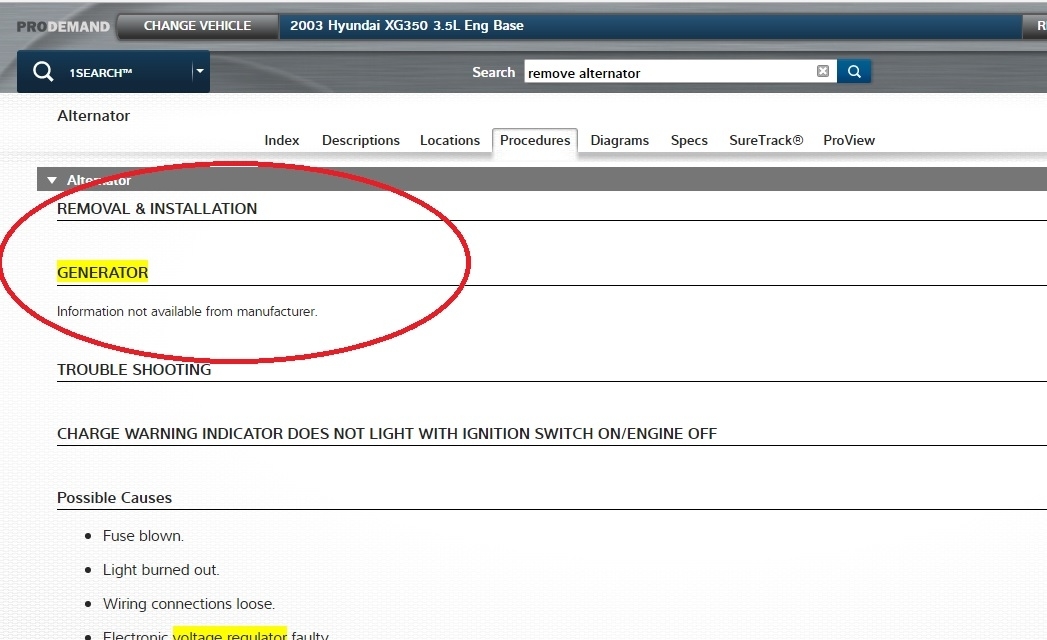1047x640 pixels.
Task: Select the Procedures tab
Action: coord(535,140)
